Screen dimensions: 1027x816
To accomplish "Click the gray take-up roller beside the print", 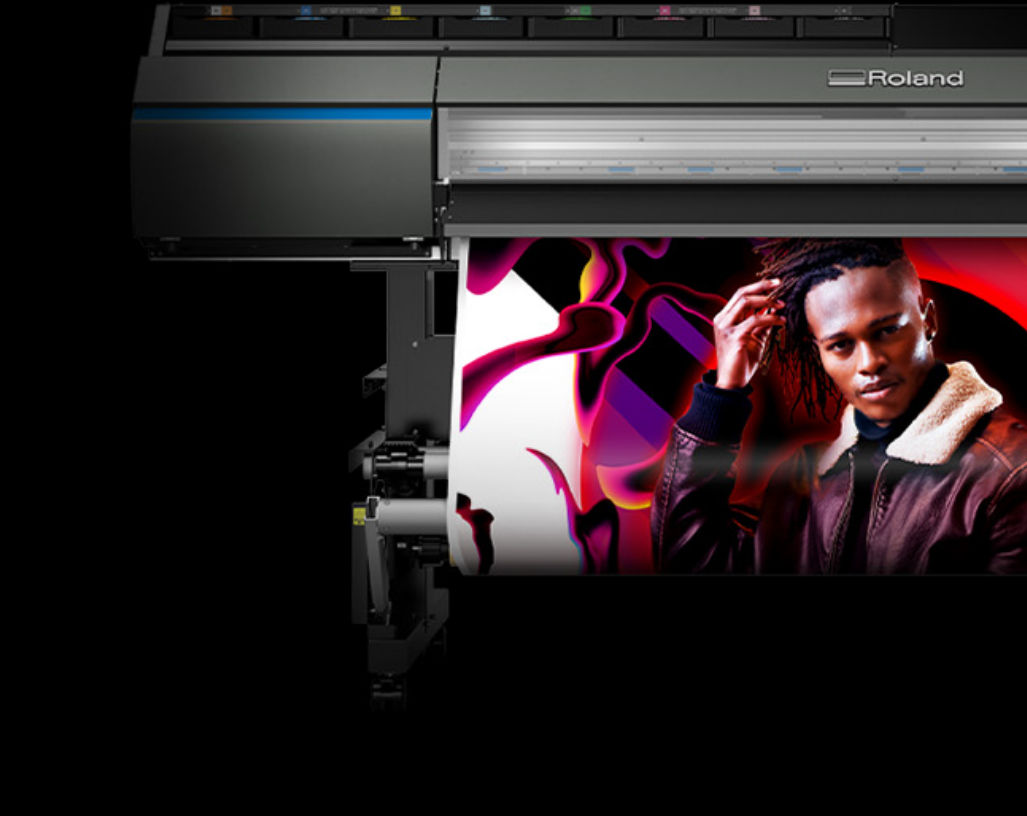I will tap(413, 517).
